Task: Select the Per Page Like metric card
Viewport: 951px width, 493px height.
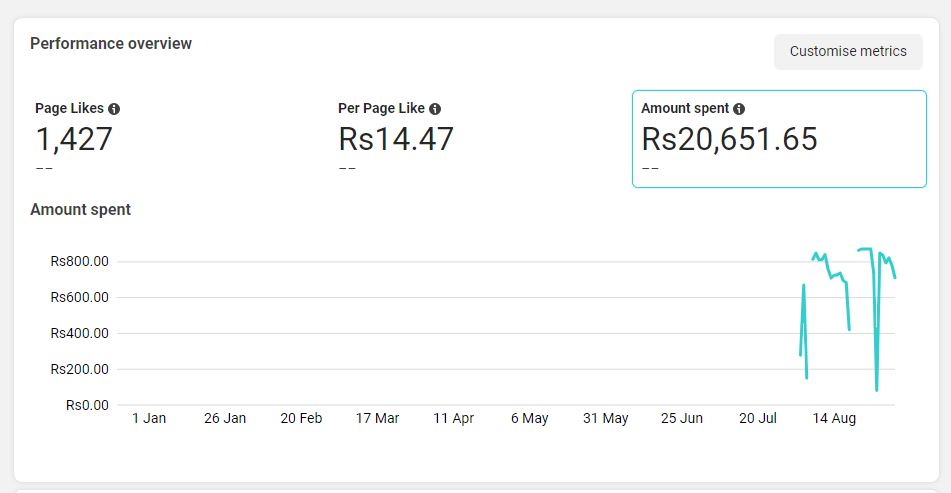Action: point(477,139)
